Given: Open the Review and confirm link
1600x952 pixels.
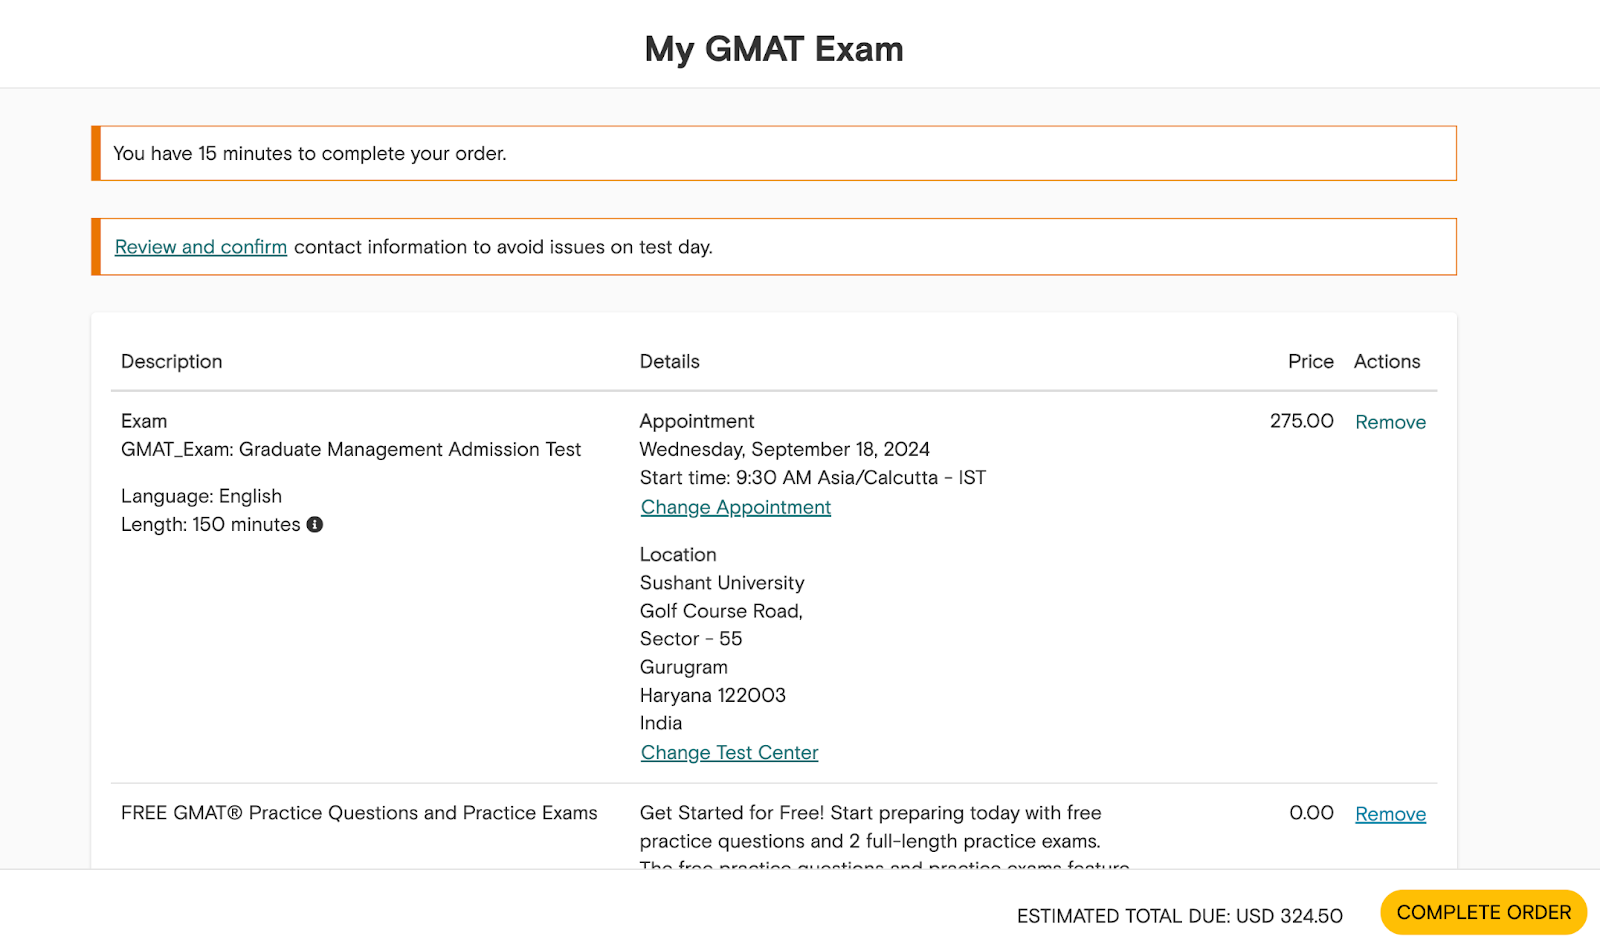Looking at the screenshot, I should click(x=201, y=247).
